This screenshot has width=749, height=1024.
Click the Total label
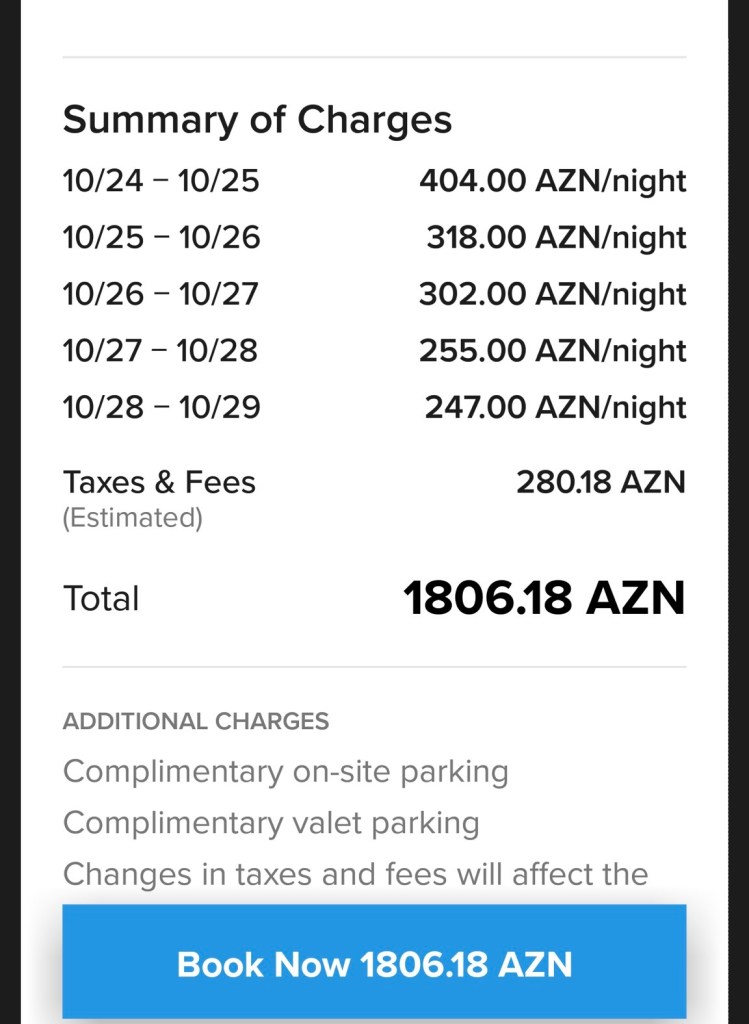[x=101, y=599]
